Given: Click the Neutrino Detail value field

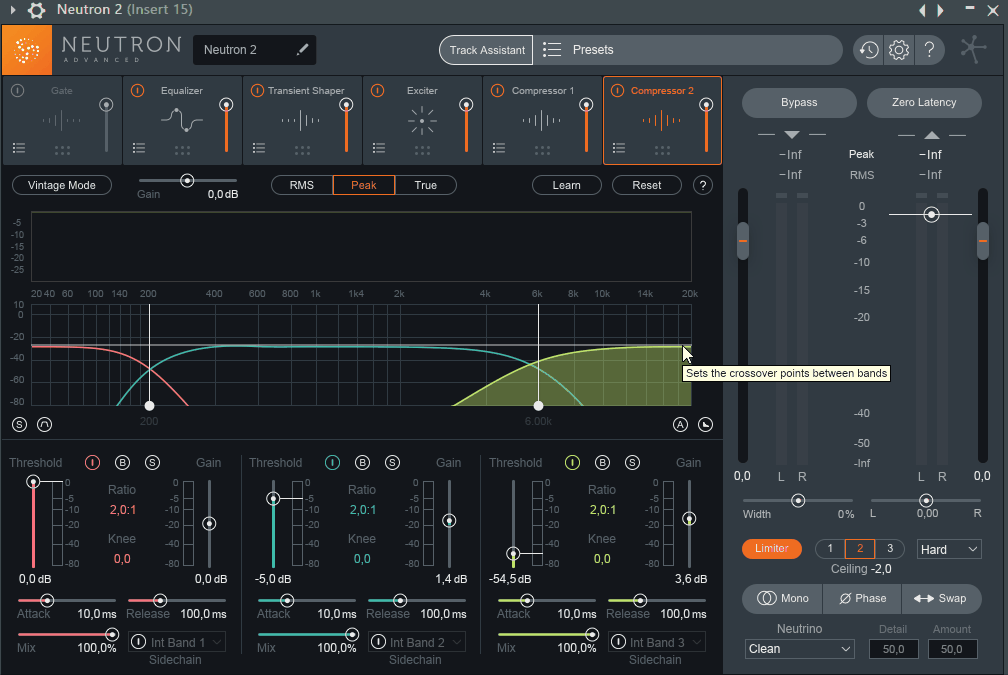Looking at the screenshot, I should [x=894, y=649].
